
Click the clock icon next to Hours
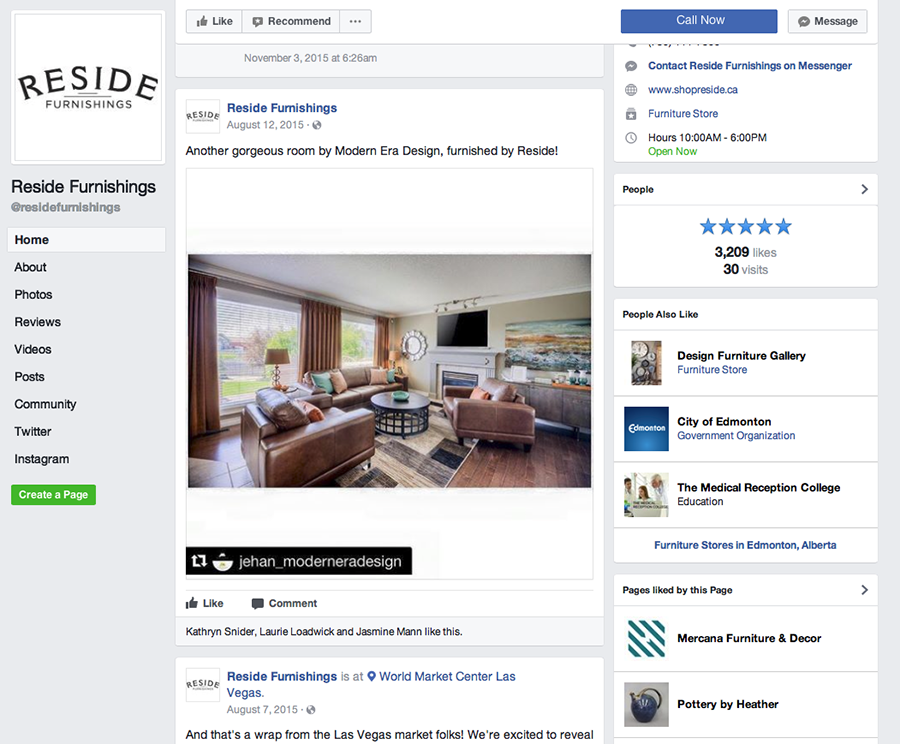point(631,138)
